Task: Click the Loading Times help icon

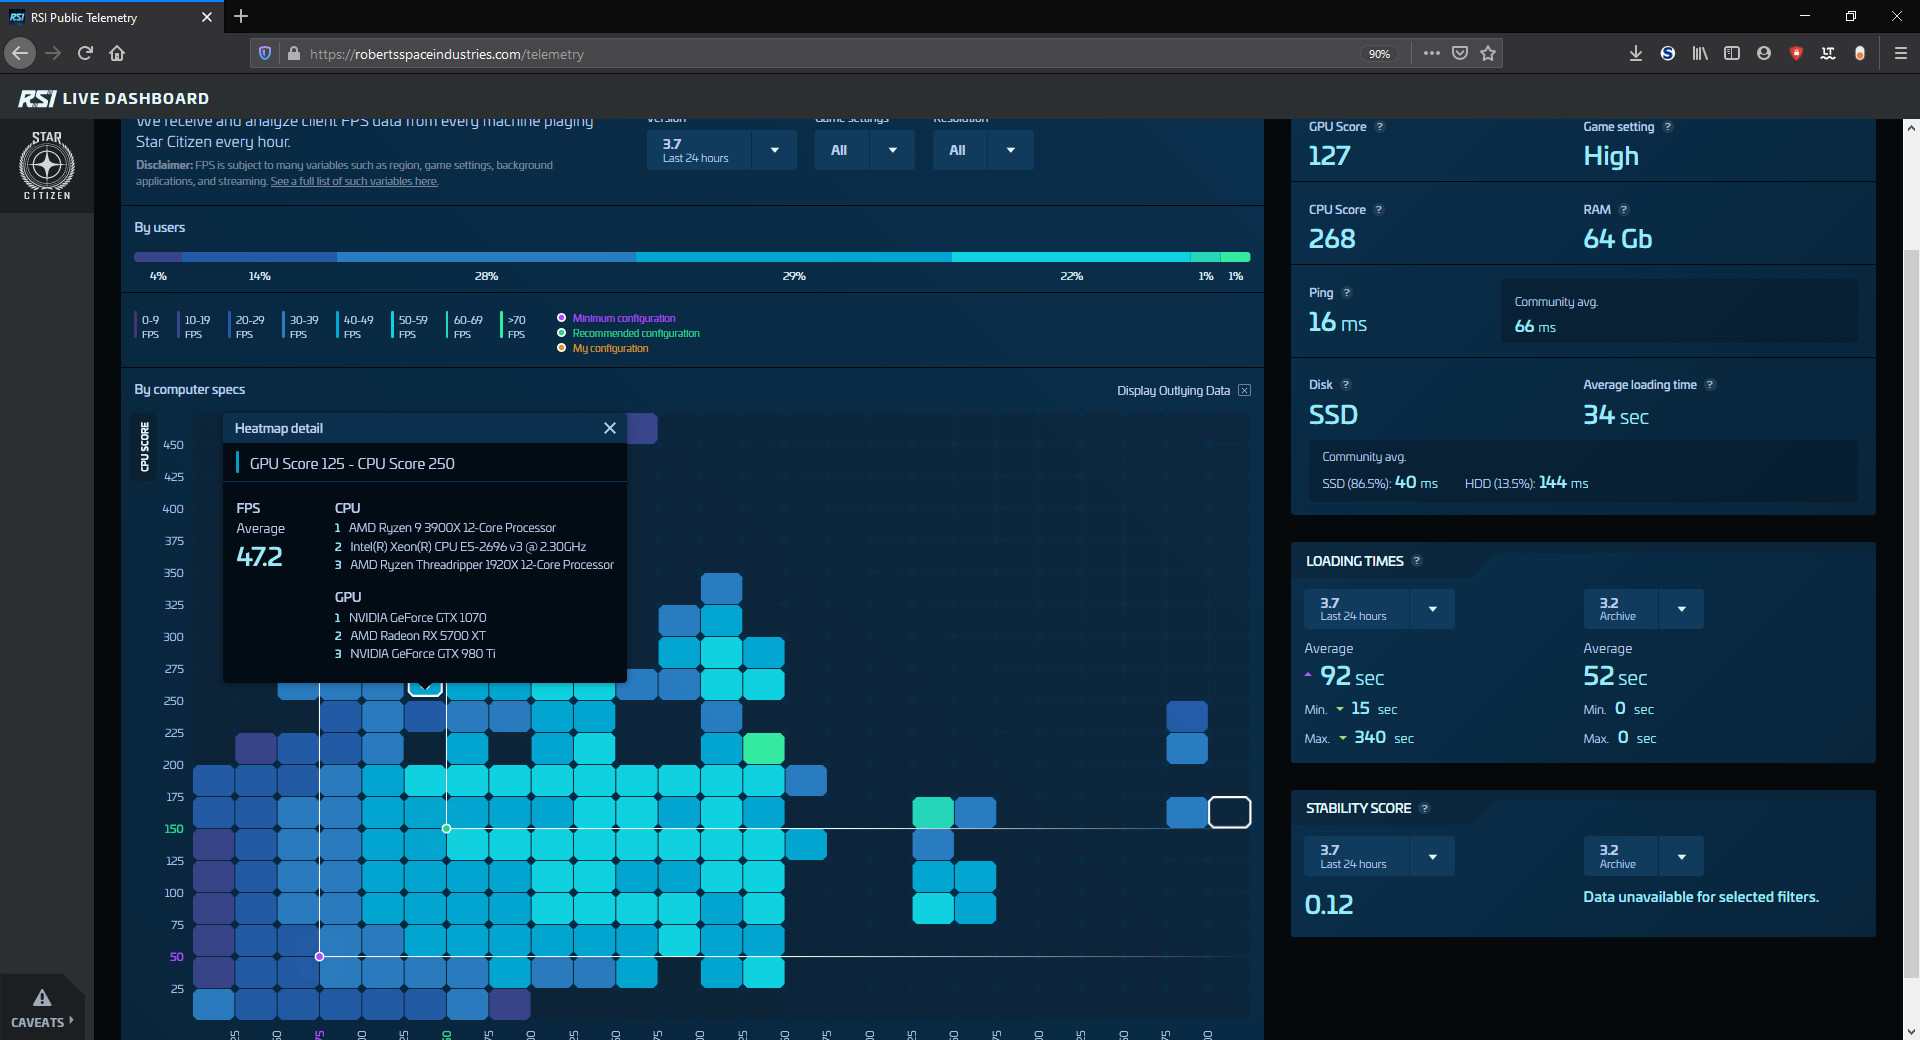Action: pos(1417,561)
